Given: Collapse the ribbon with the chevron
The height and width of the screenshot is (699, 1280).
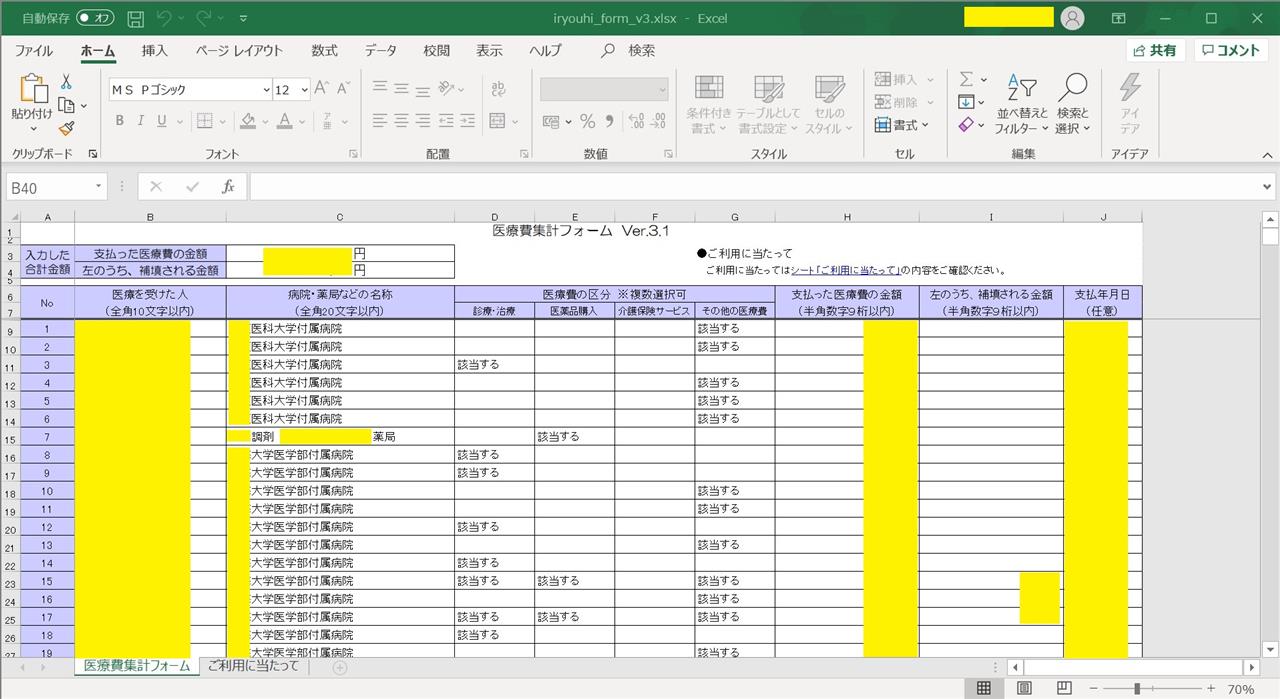Looking at the screenshot, I should coord(1265,154).
